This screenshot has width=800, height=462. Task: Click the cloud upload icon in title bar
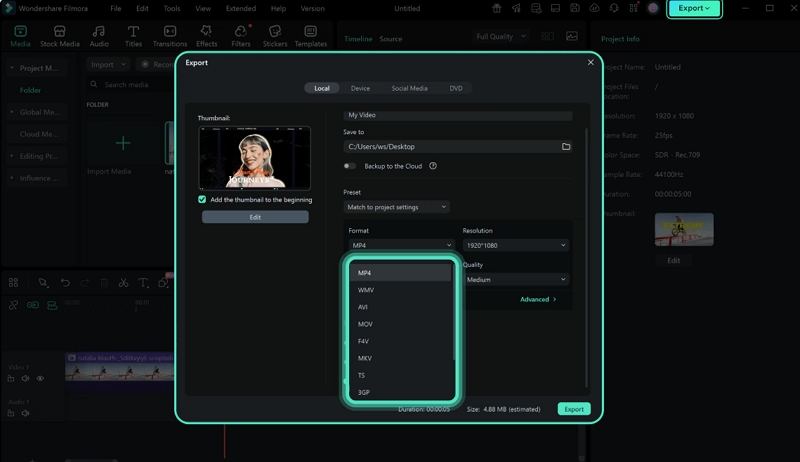pyautogui.click(x=594, y=8)
